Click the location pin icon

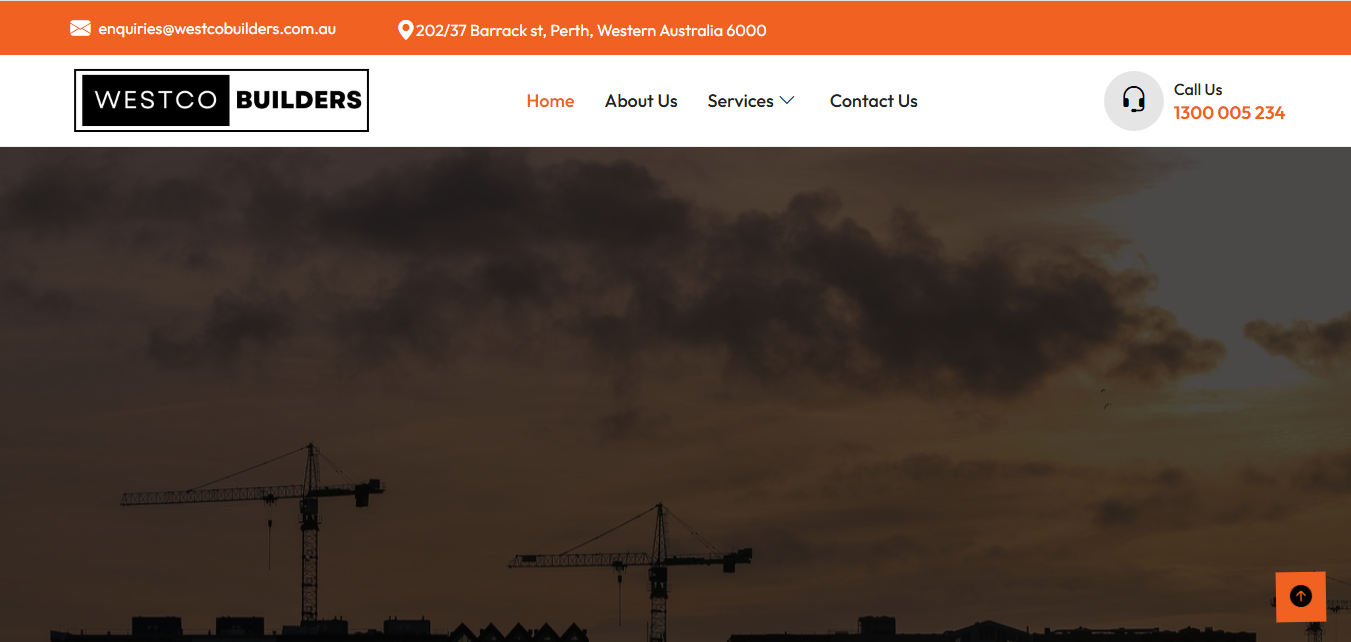coord(405,30)
